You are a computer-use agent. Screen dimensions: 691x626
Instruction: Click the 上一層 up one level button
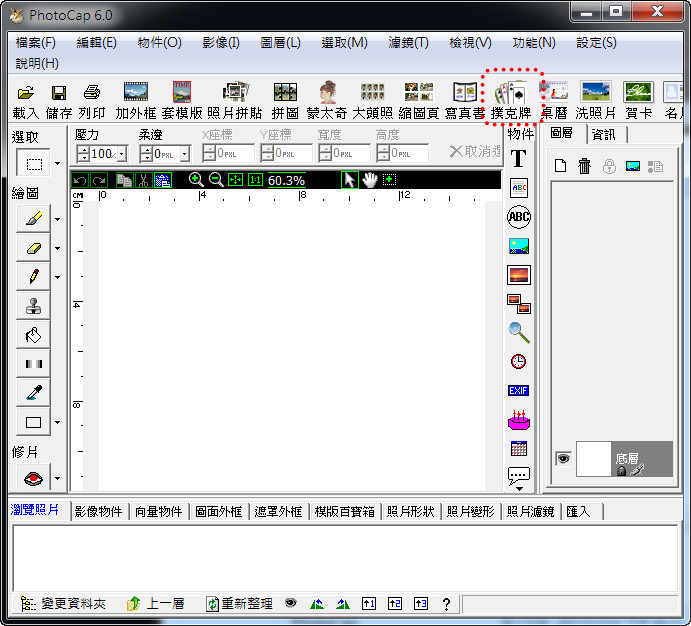click(155, 604)
